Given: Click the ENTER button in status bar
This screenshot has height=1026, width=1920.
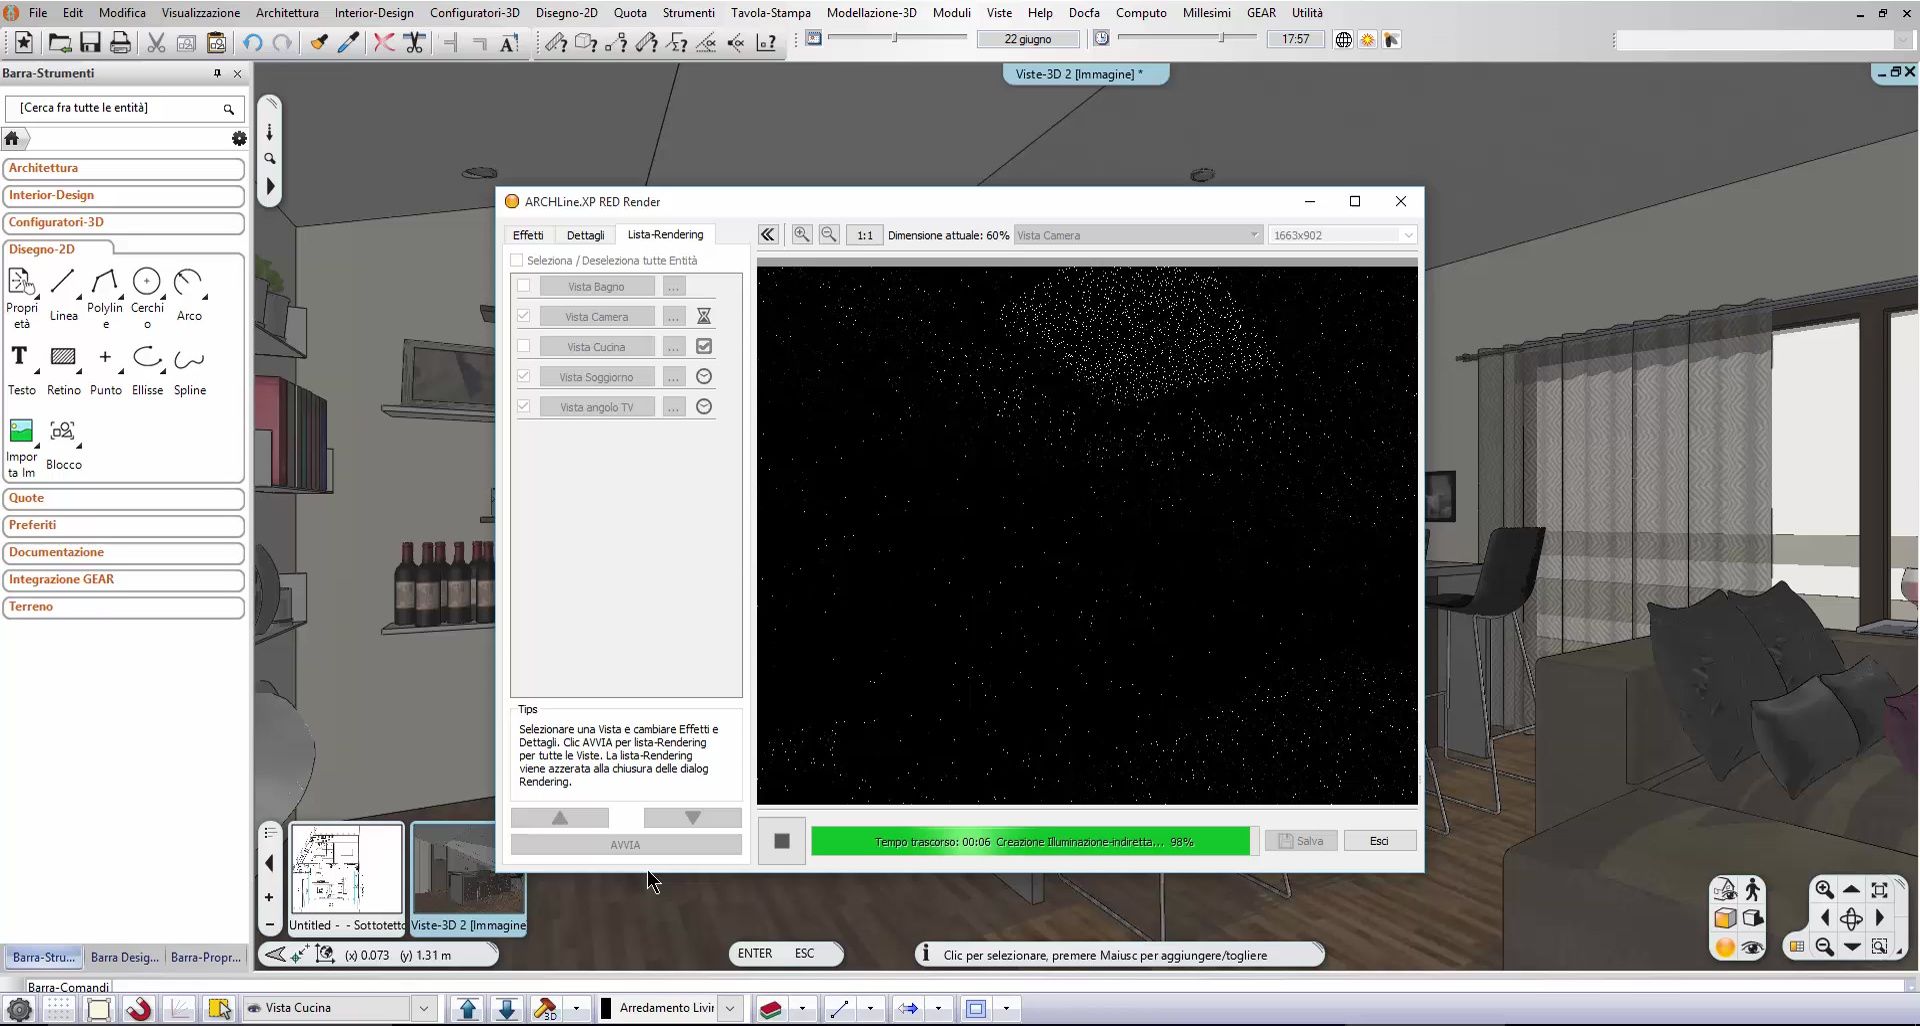Looking at the screenshot, I should coord(755,953).
